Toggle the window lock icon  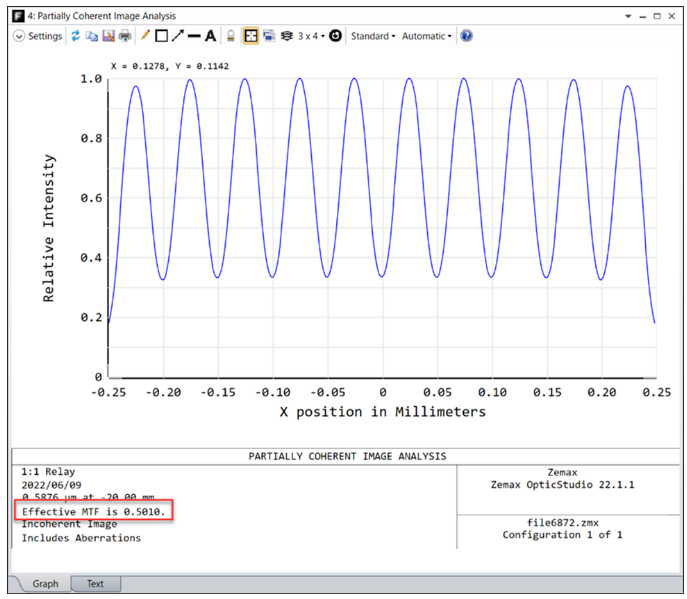[x=230, y=36]
